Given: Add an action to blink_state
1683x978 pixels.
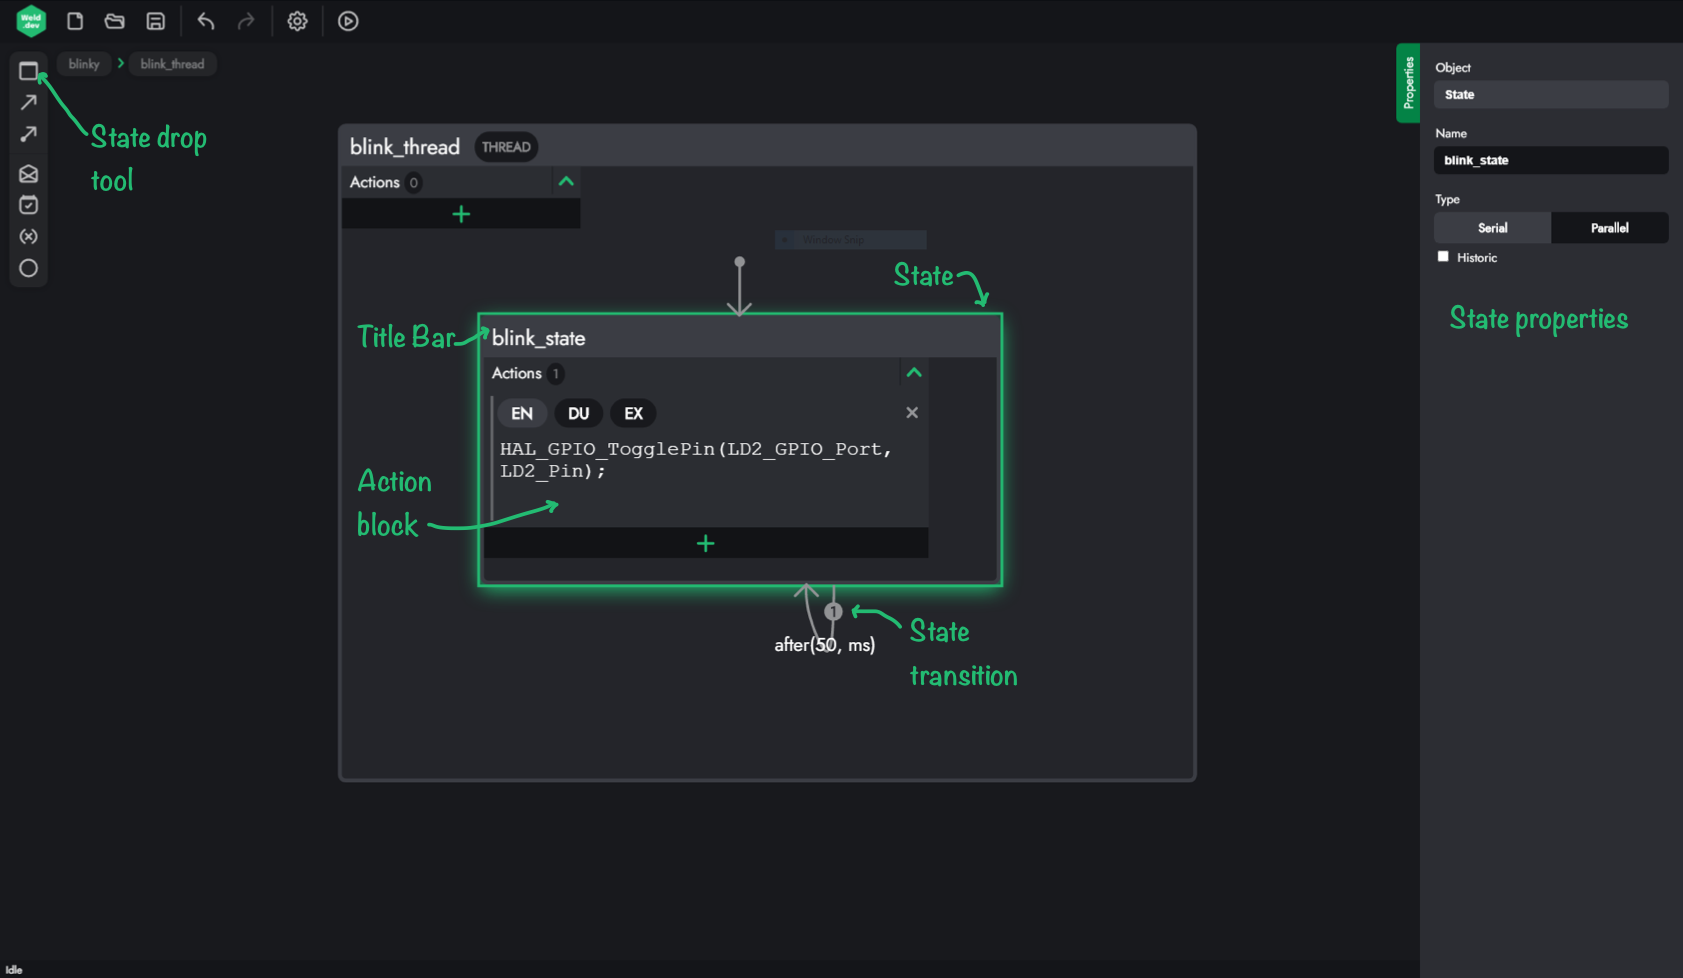Looking at the screenshot, I should [706, 543].
